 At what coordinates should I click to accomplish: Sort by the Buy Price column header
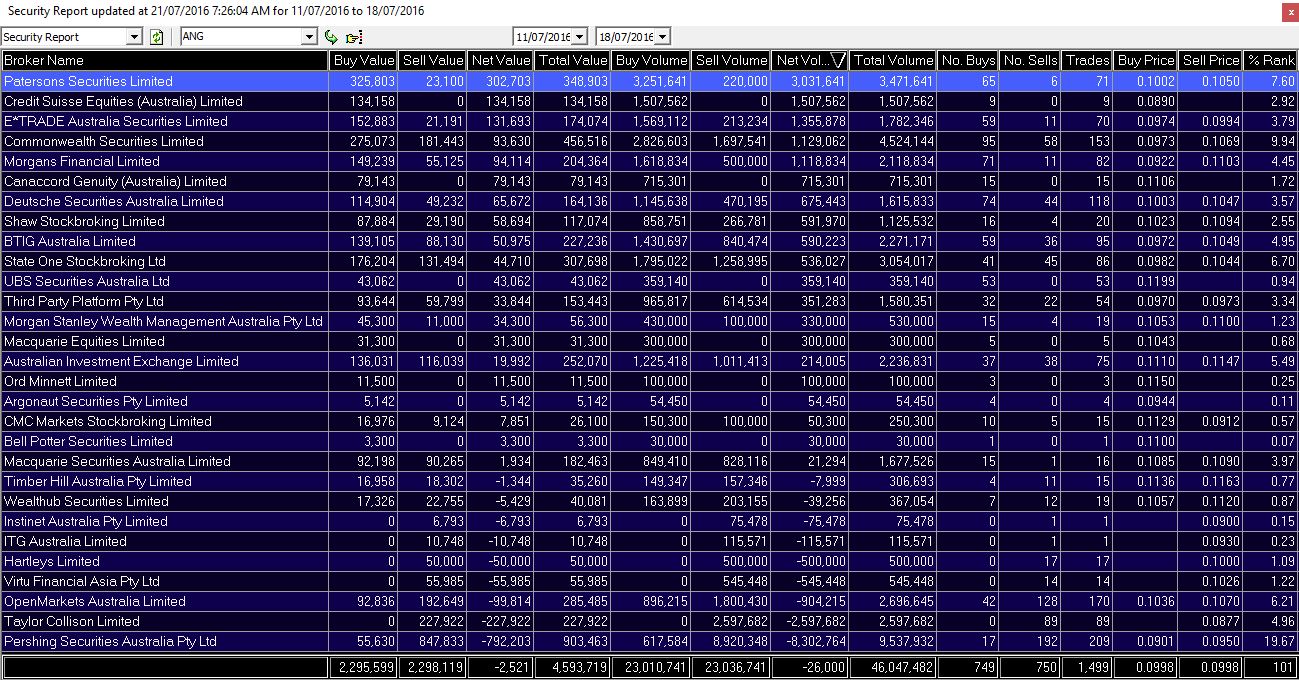(x=1145, y=61)
